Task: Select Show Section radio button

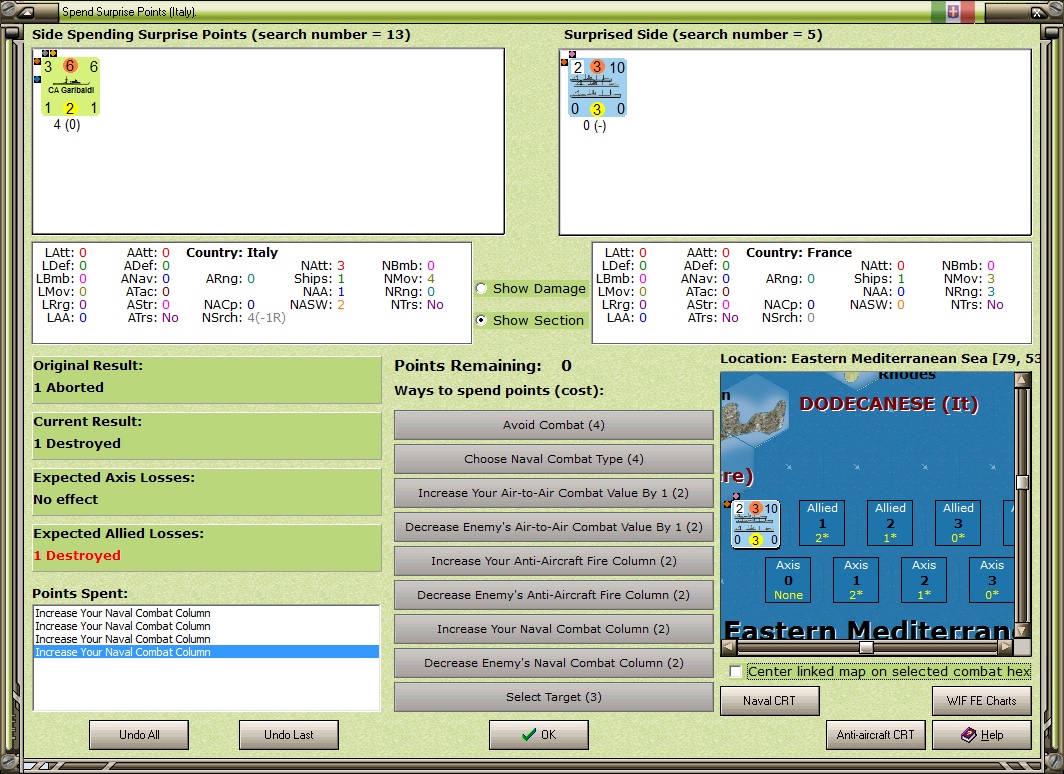Action: [x=481, y=320]
